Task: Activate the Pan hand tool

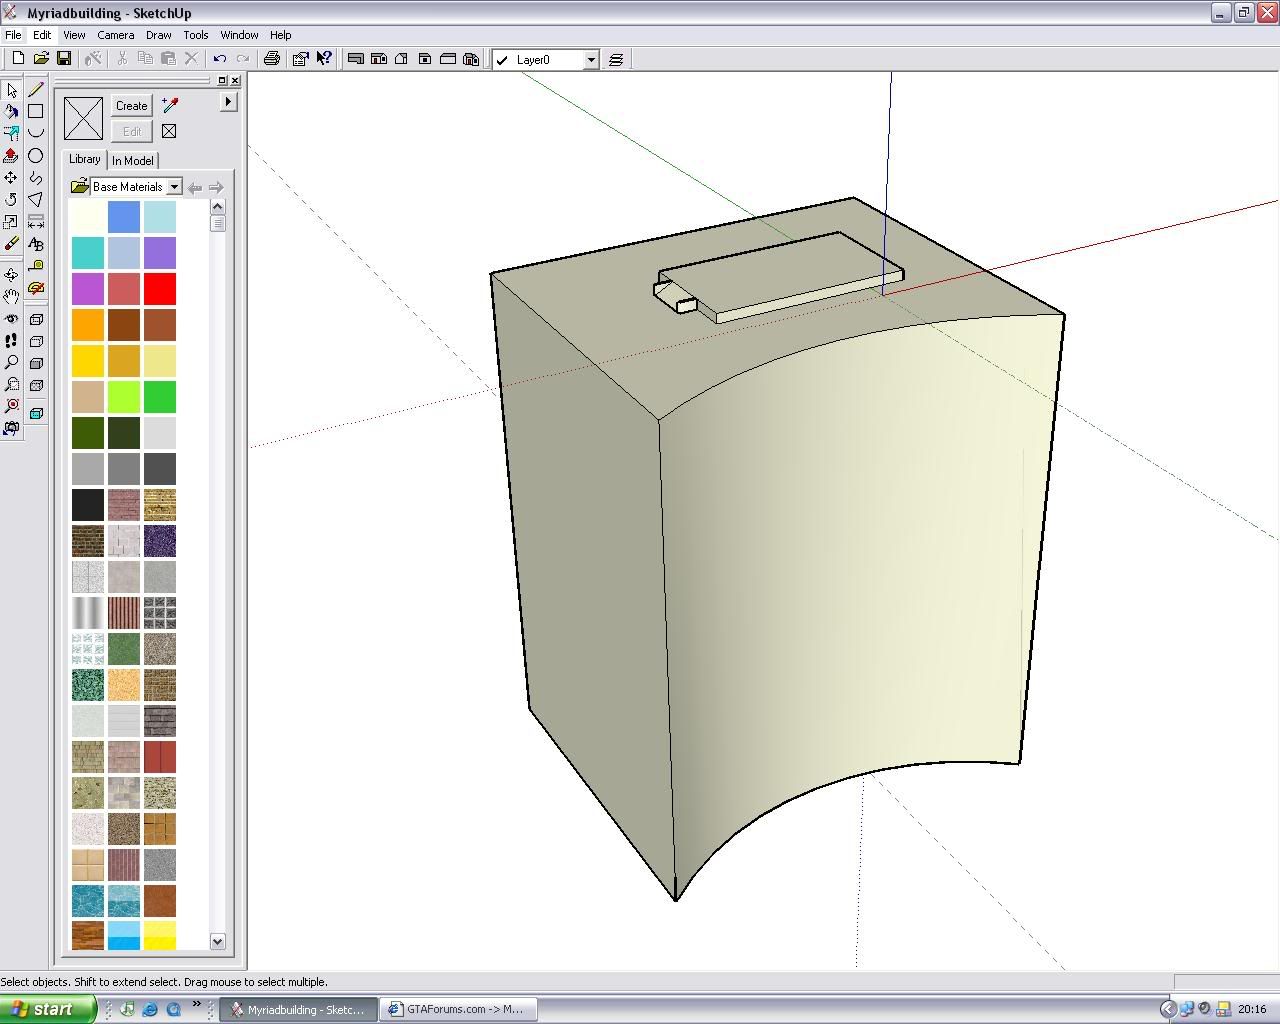Action: click(x=11, y=296)
